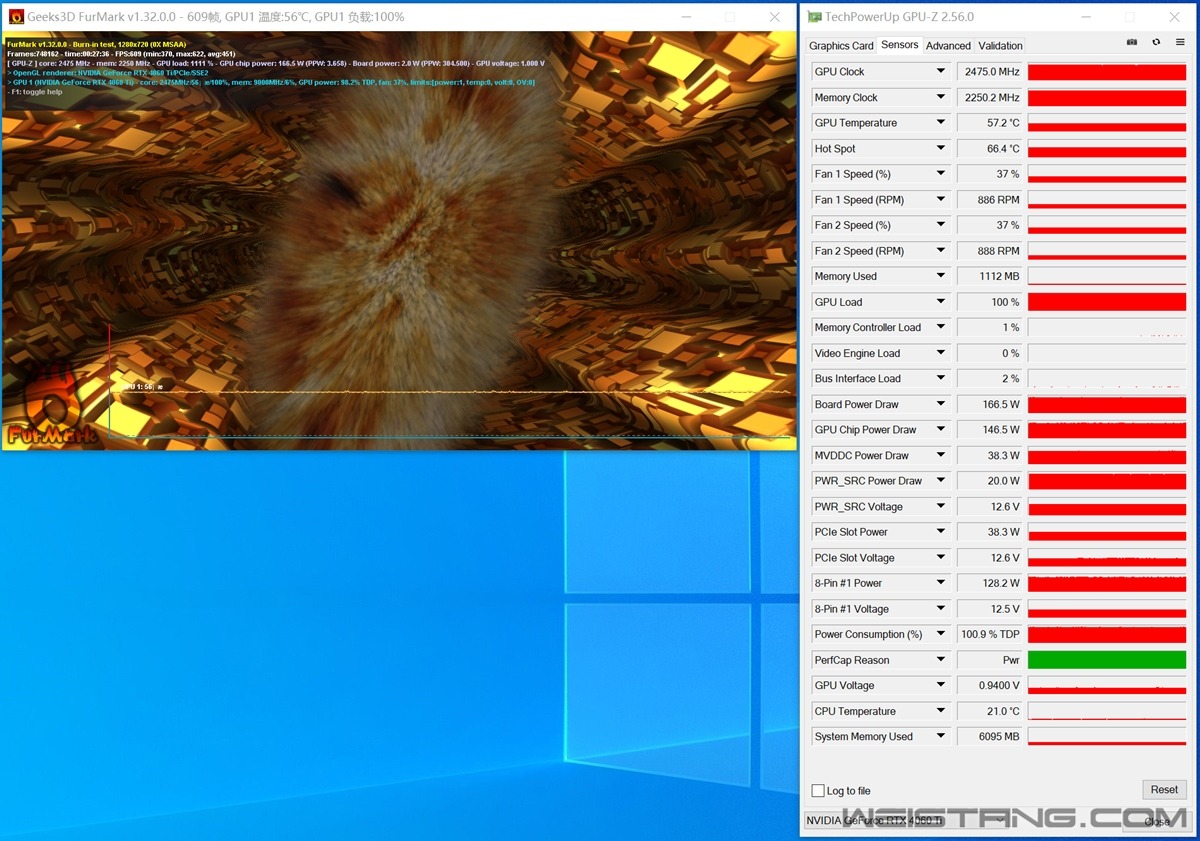The height and width of the screenshot is (841, 1200).
Task: Click the System Memory Used value 6095 MB
Action: click(x=990, y=736)
